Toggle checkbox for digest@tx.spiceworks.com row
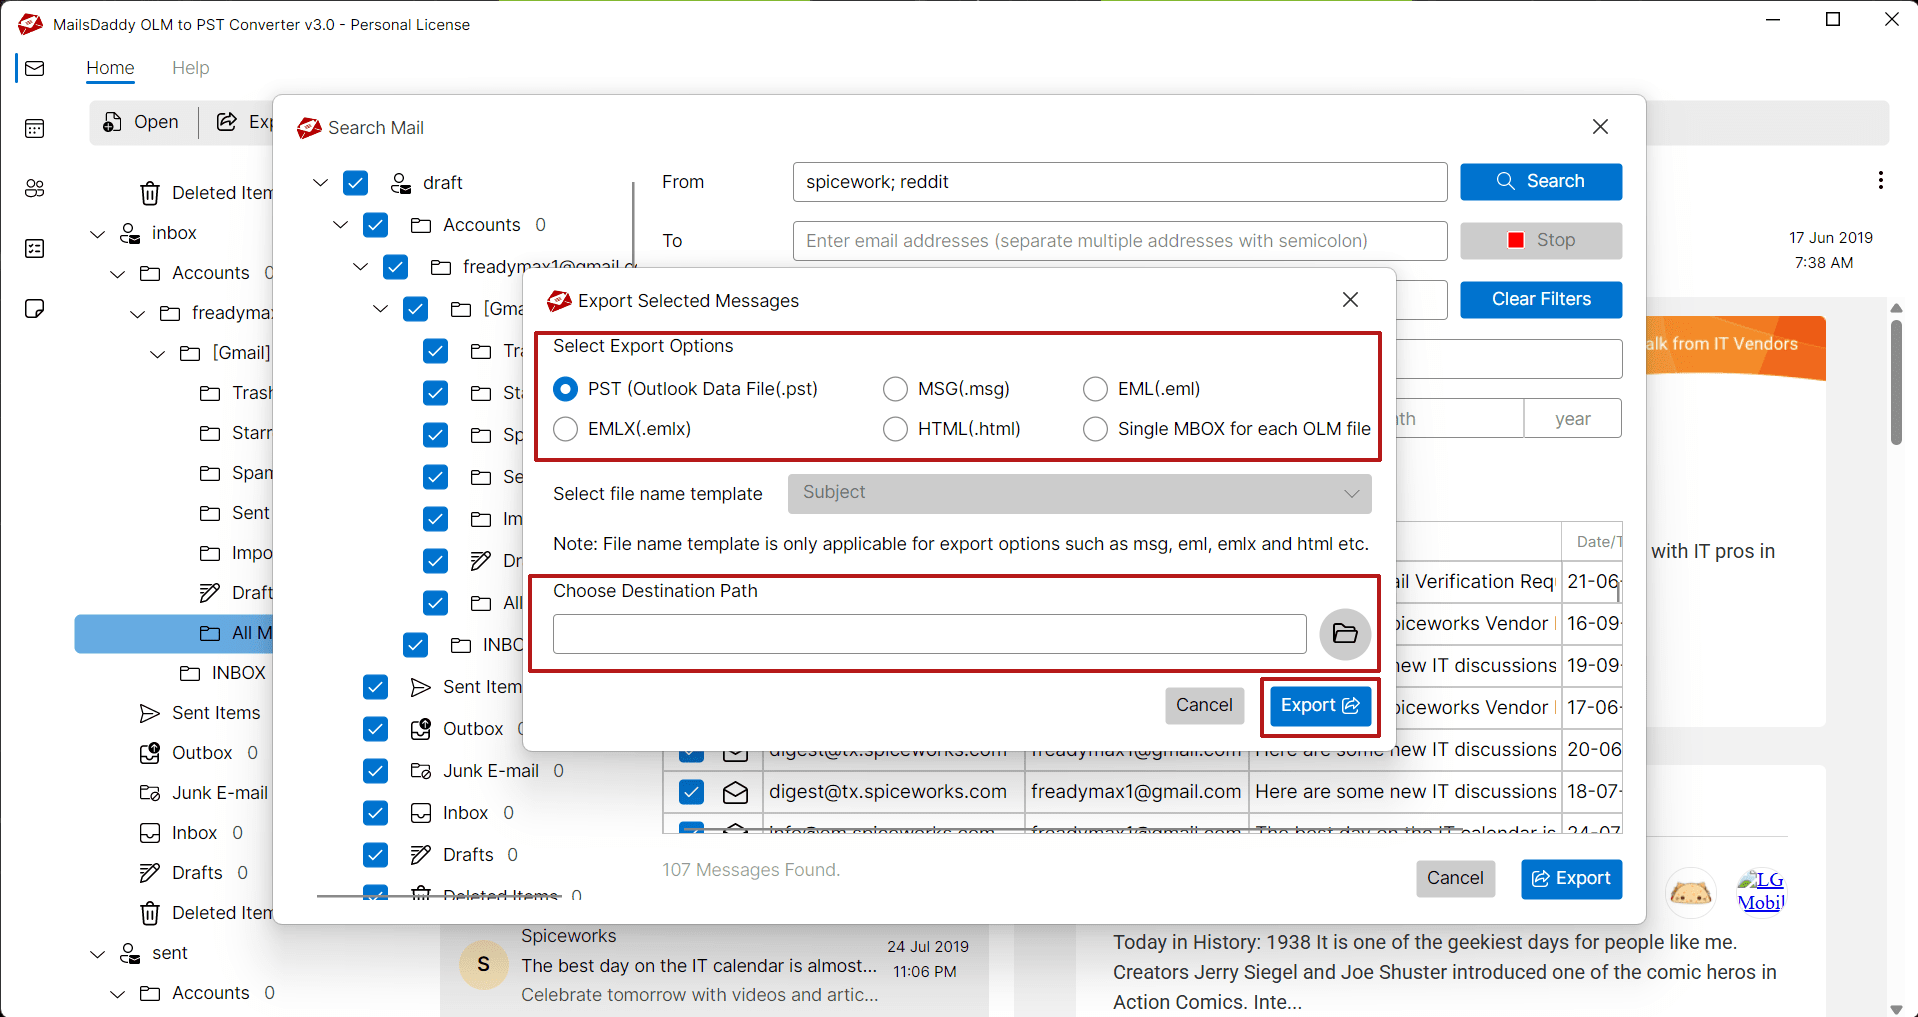Screen dimensions: 1918x1017 (691, 792)
